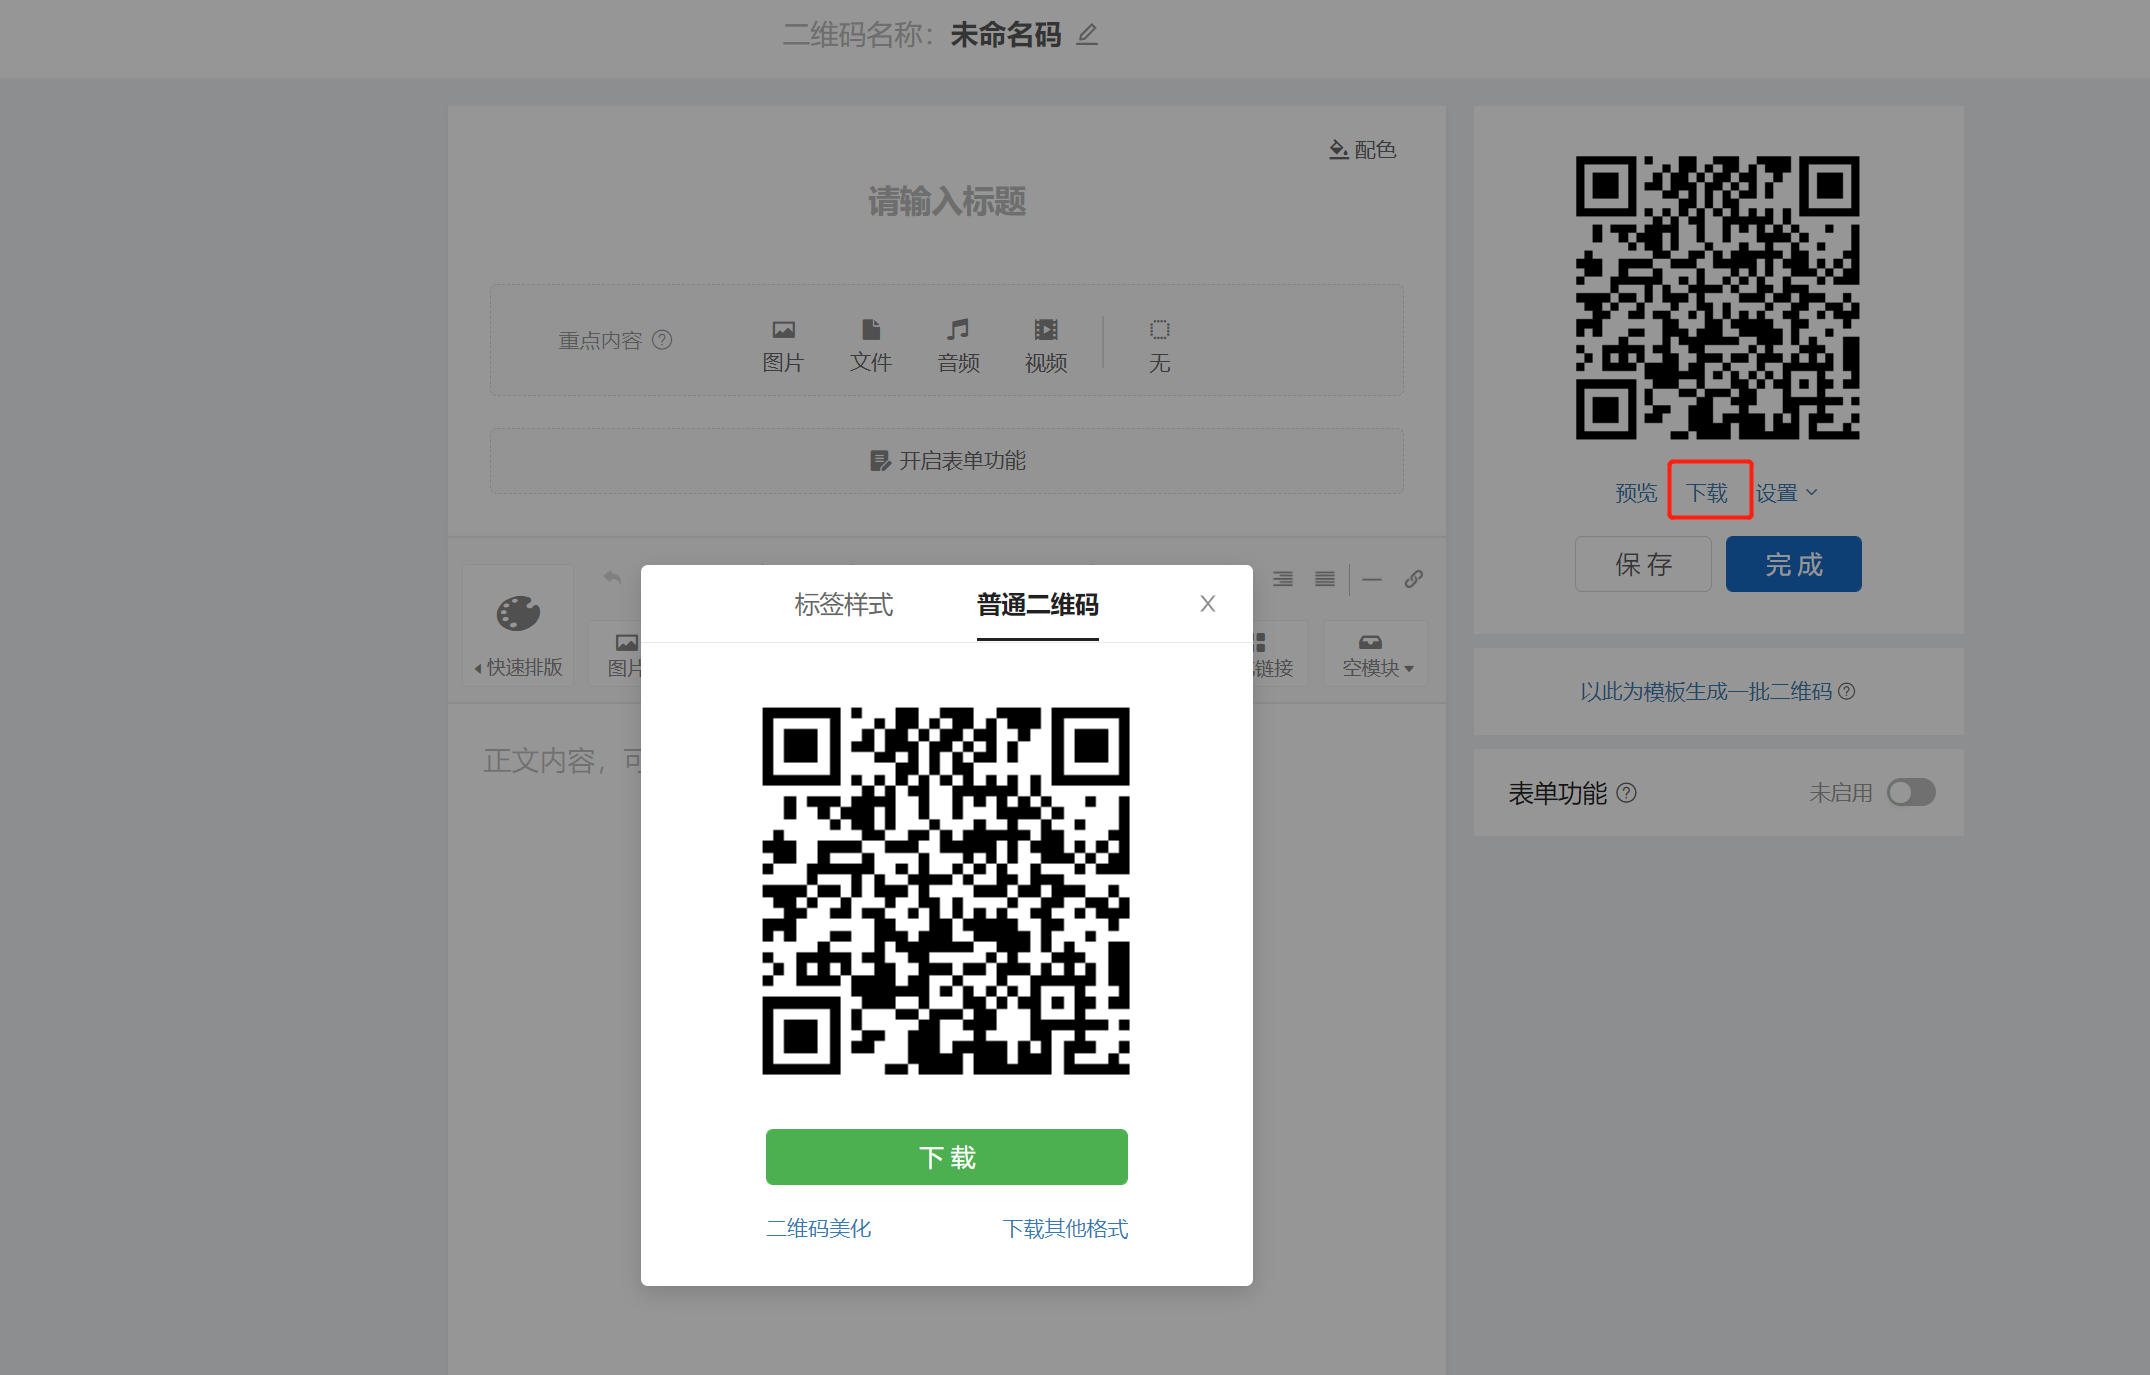Switch to the 标签样式 tab
The width and height of the screenshot is (2150, 1375).
coord(843,605)
